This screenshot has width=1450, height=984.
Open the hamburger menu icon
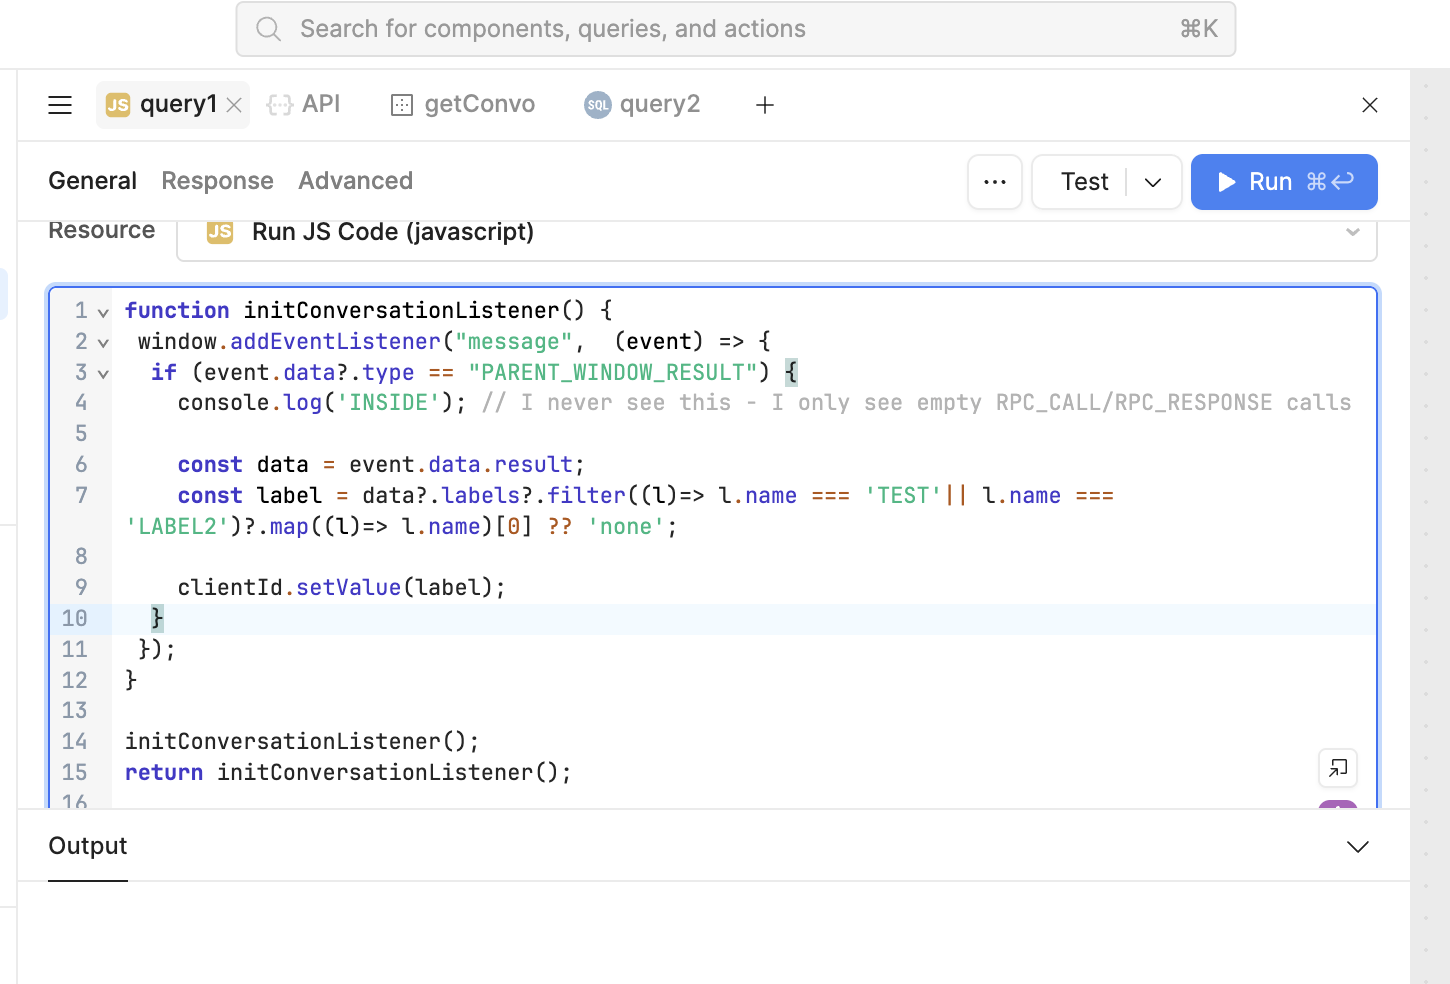coord(60,105)
